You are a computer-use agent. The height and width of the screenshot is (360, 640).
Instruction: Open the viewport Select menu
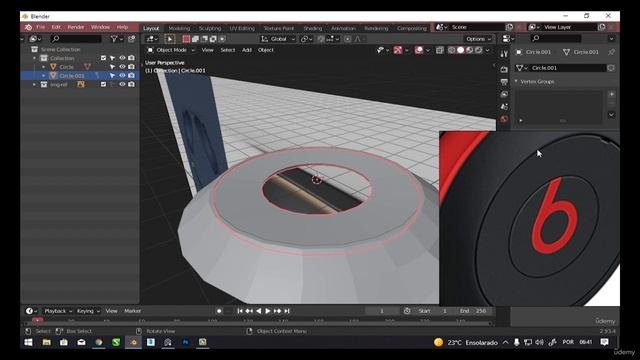click(227, 50)
